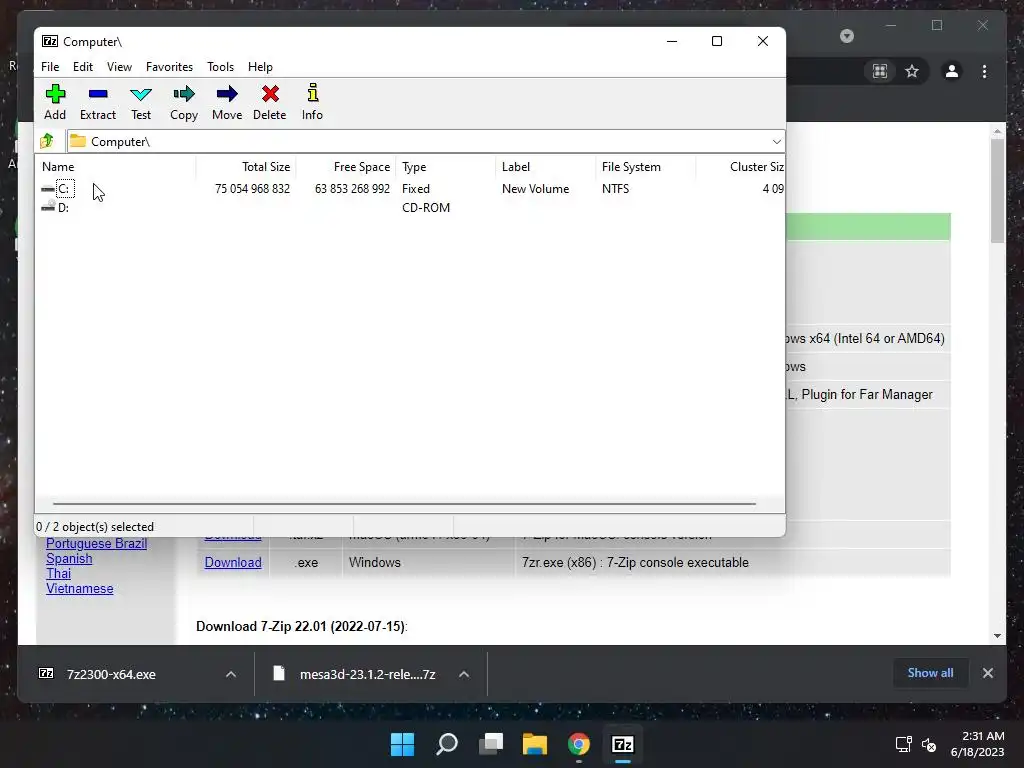Select the D: CD-ROM drive row
The image size is (1024, 768).
point(410,208)
